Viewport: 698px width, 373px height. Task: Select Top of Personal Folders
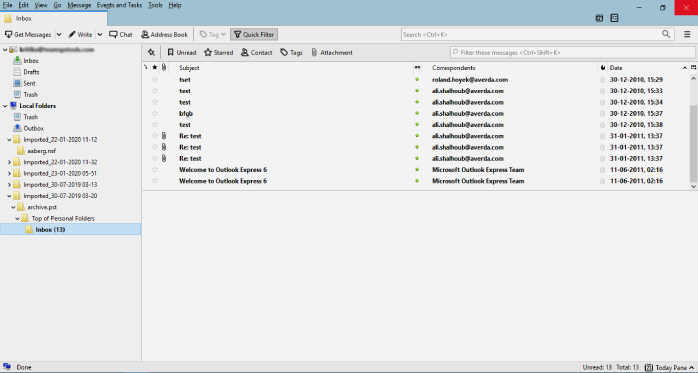[x=63, y=219]
